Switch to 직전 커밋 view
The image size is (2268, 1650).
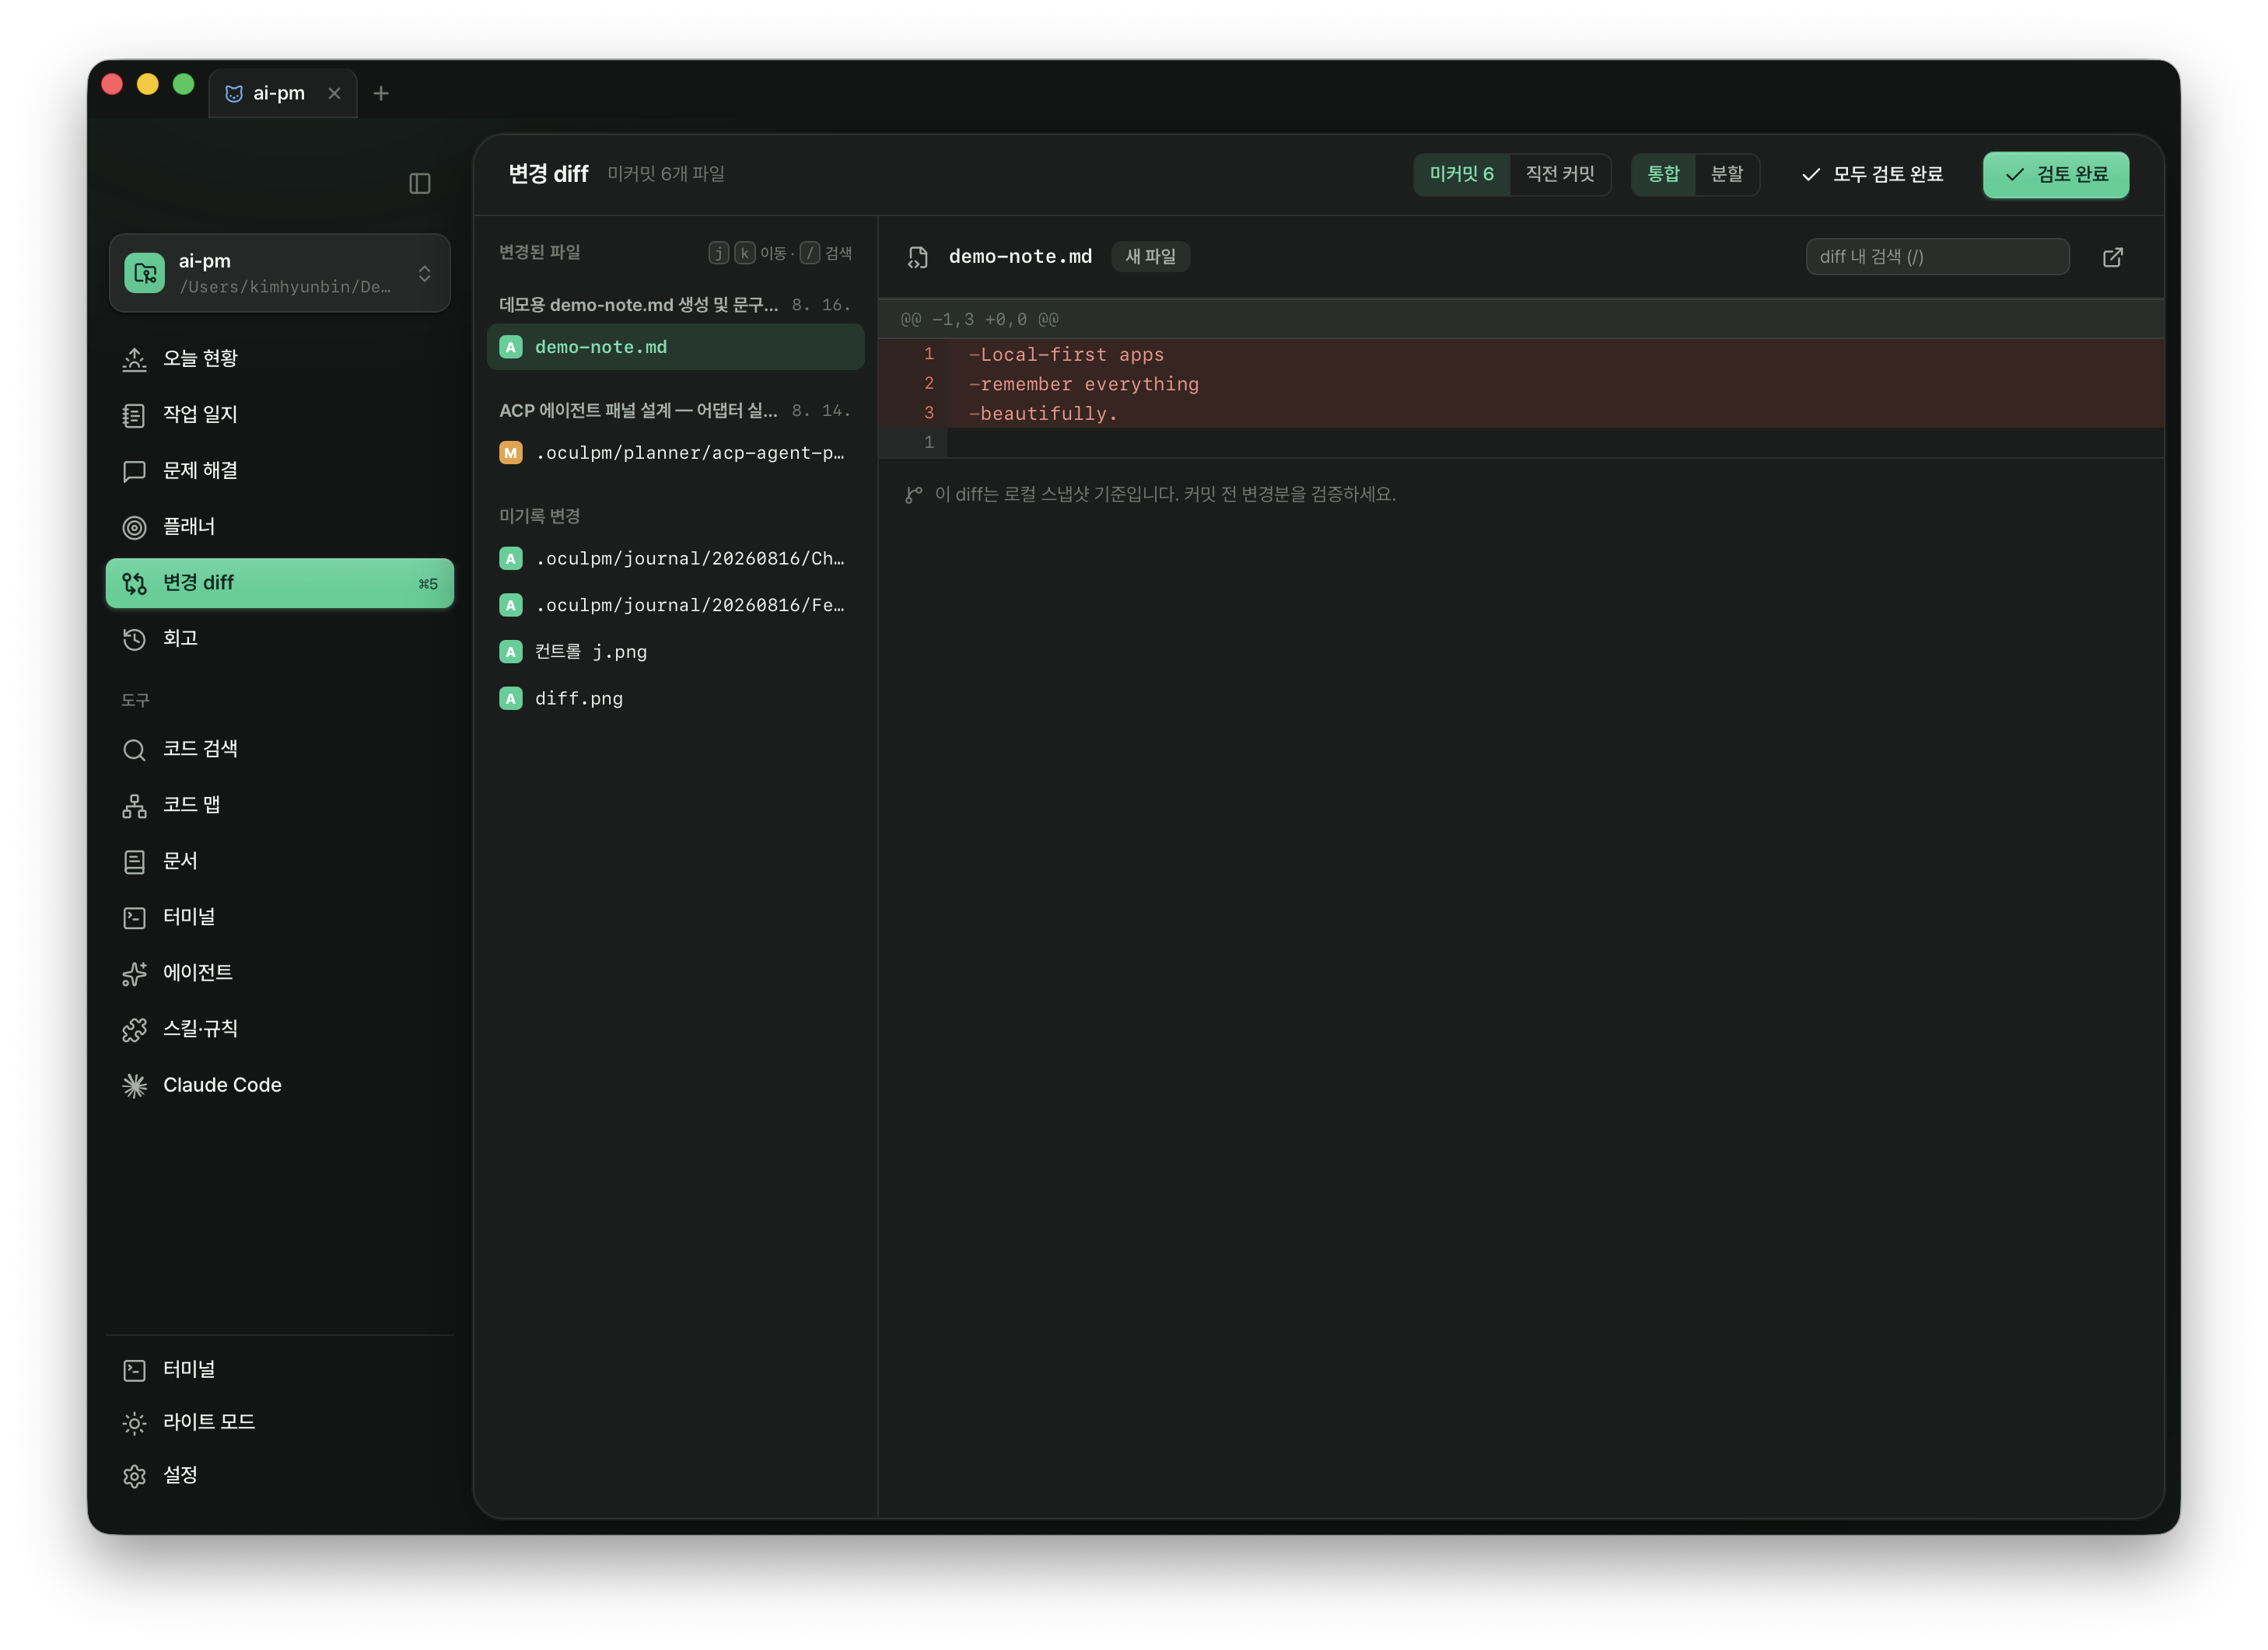[1559, 174]
